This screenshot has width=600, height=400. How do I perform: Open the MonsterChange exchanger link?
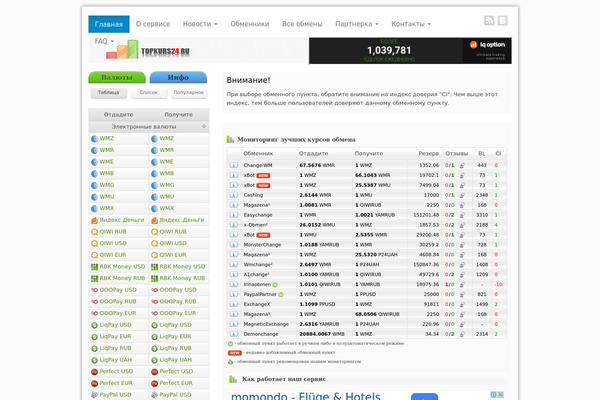[x=262, y=245]
